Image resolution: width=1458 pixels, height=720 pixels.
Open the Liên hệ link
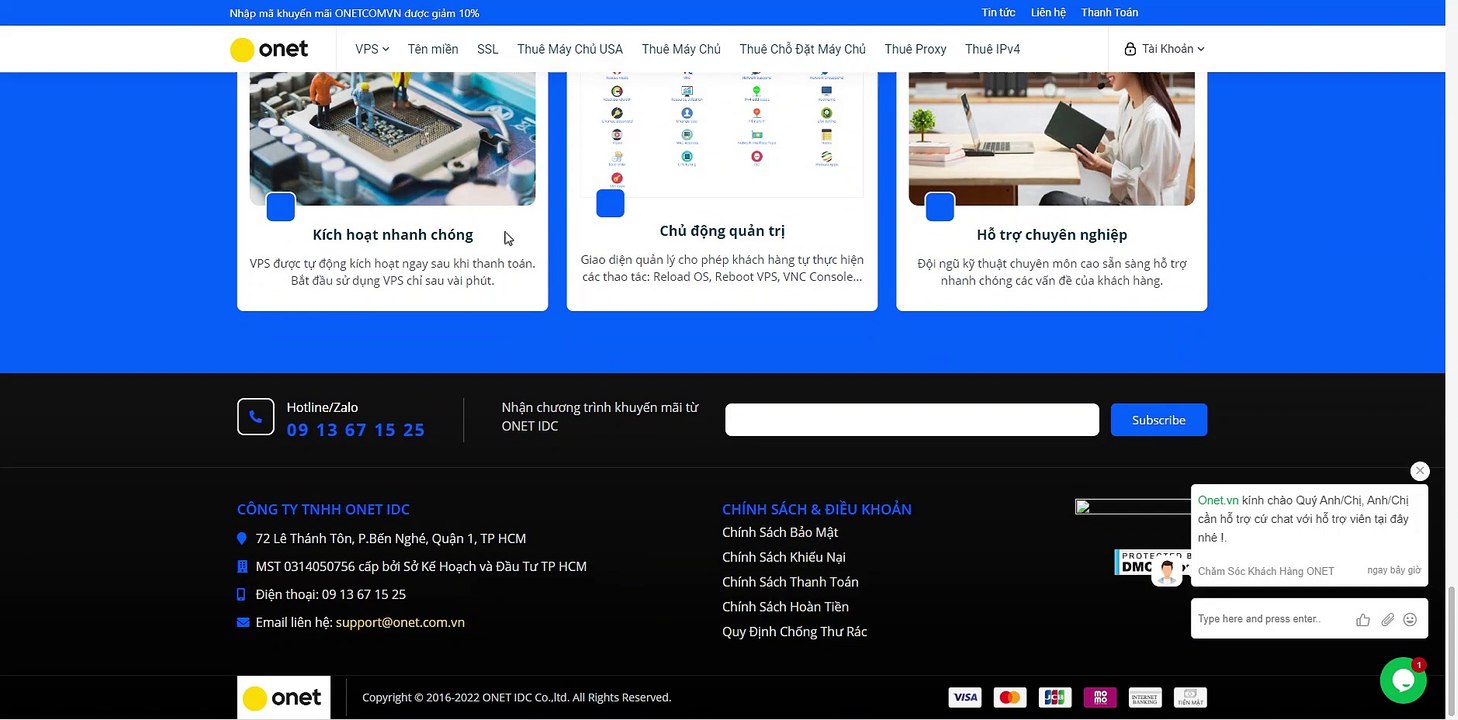click(x=1049, y=13)
